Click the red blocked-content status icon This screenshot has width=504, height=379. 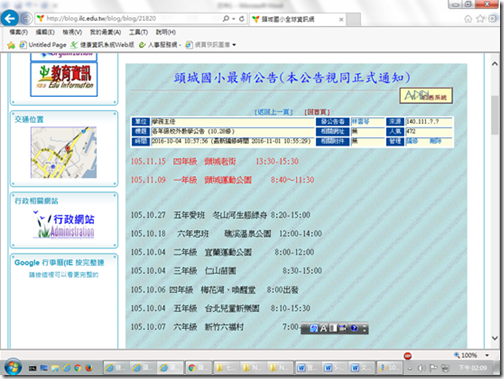(x=407, y=356)
